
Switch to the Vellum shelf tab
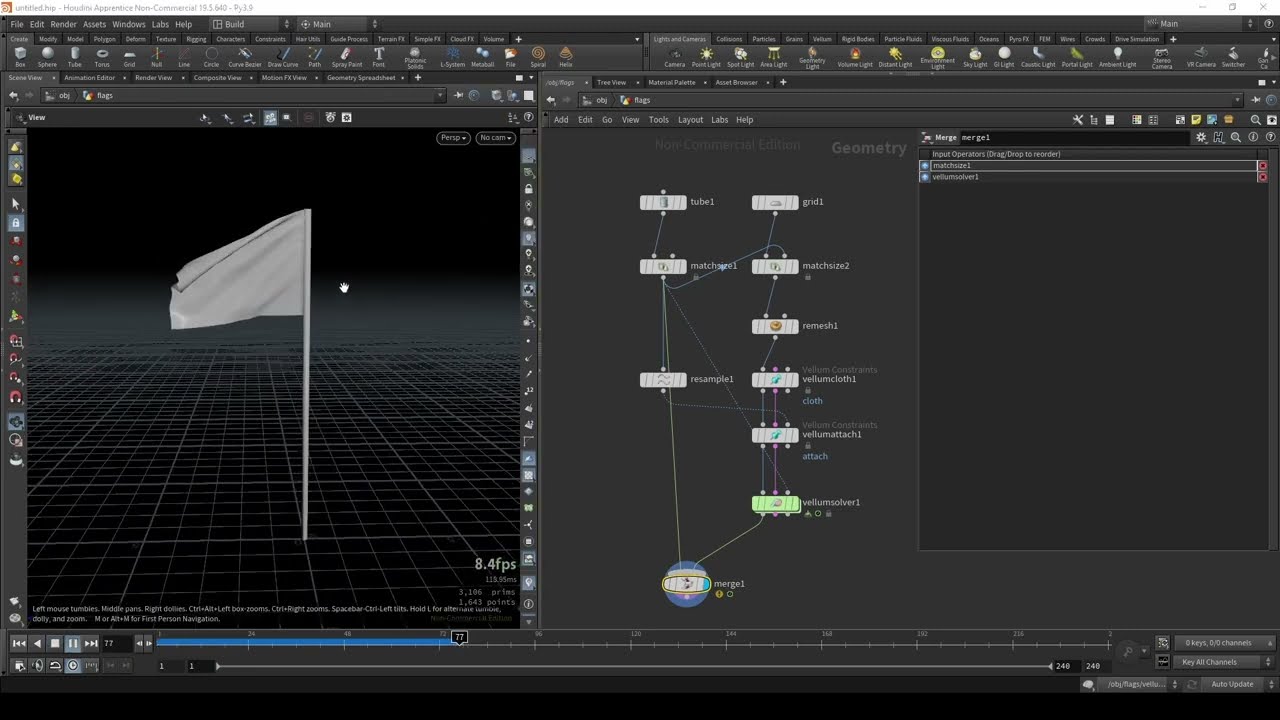pyautogui.click(x=822, y=39)
